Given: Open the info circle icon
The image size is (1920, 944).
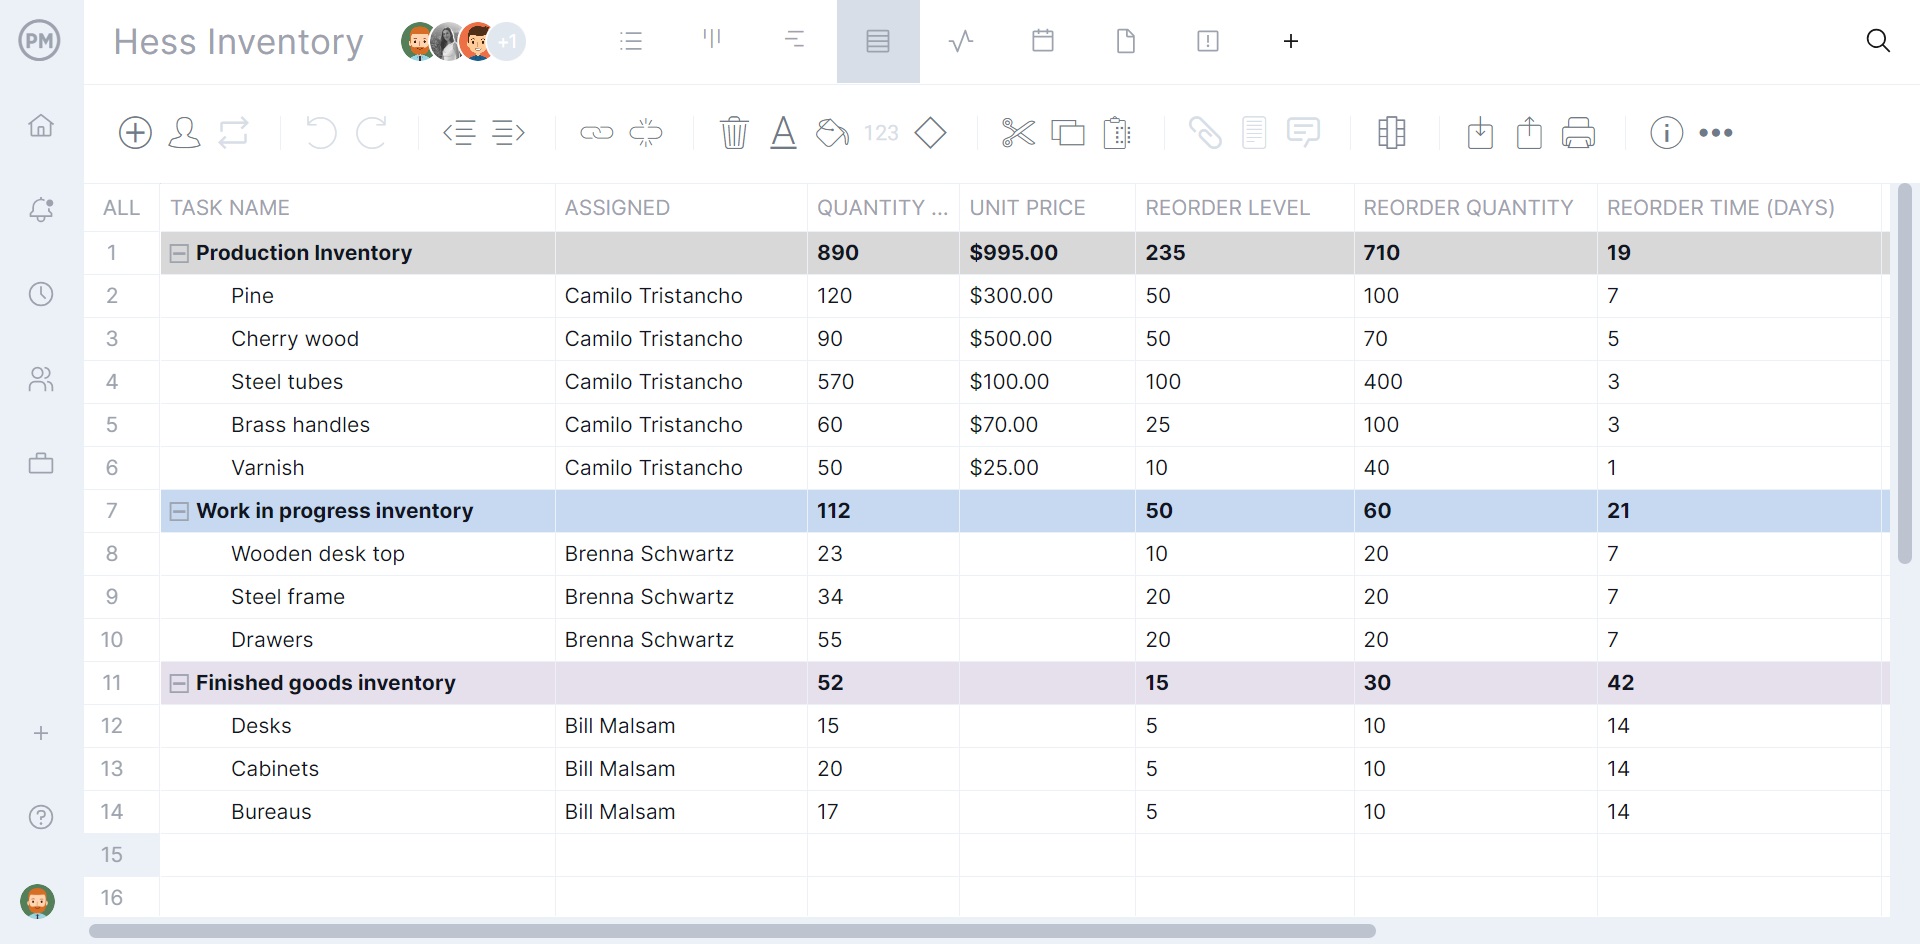Looking at the screenshot, I should [1667, 133].
